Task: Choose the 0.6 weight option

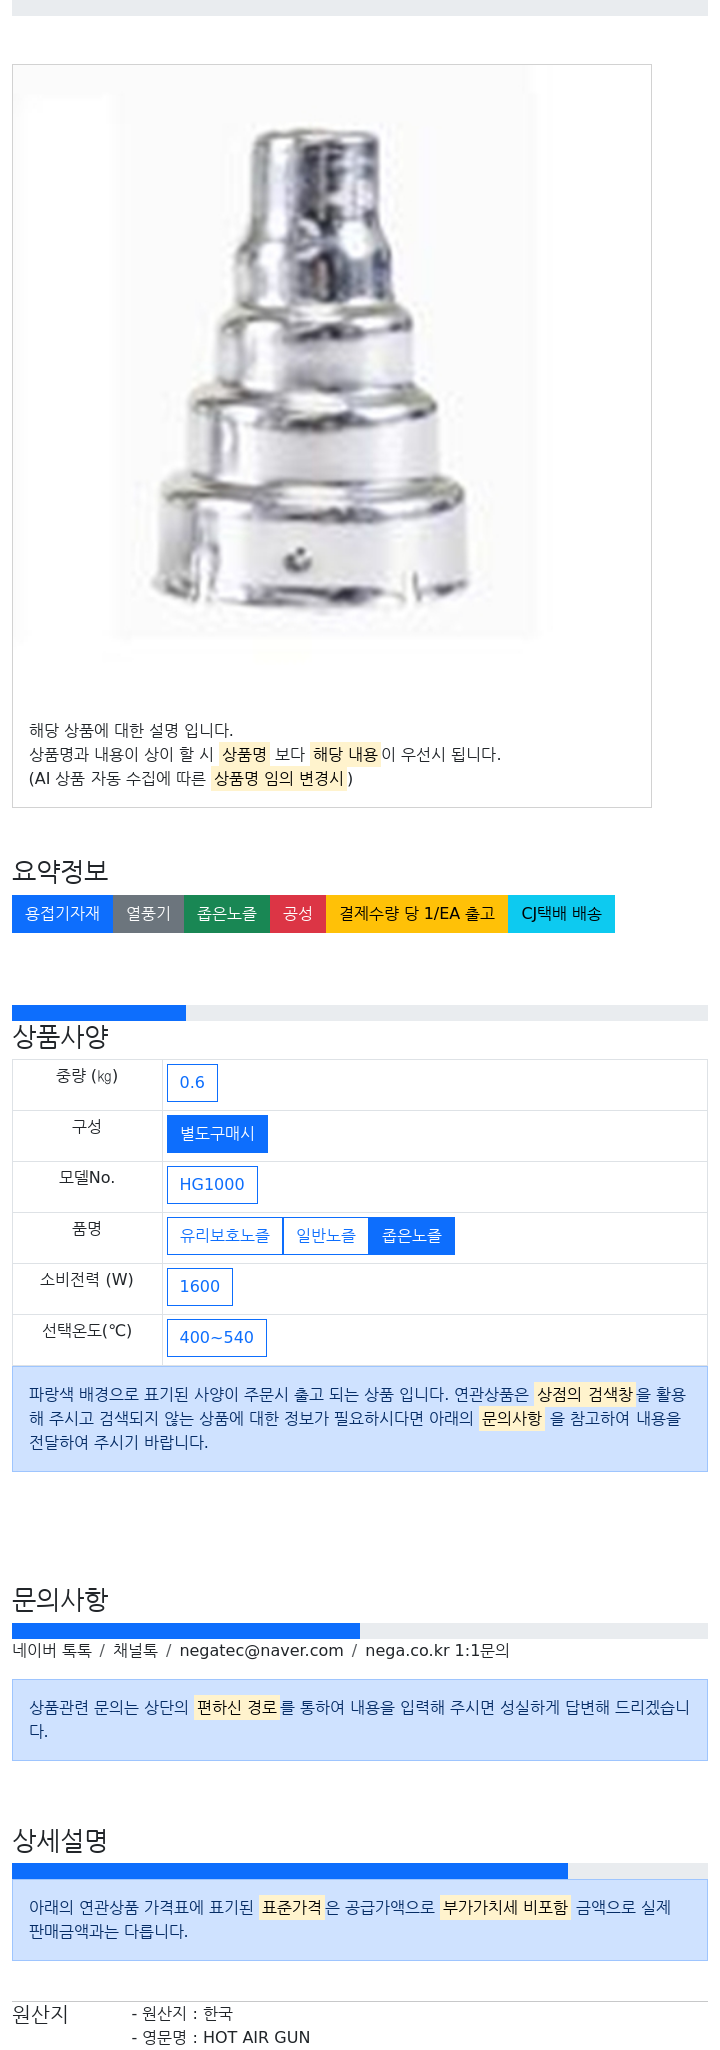Action: tap(192, 1083)
